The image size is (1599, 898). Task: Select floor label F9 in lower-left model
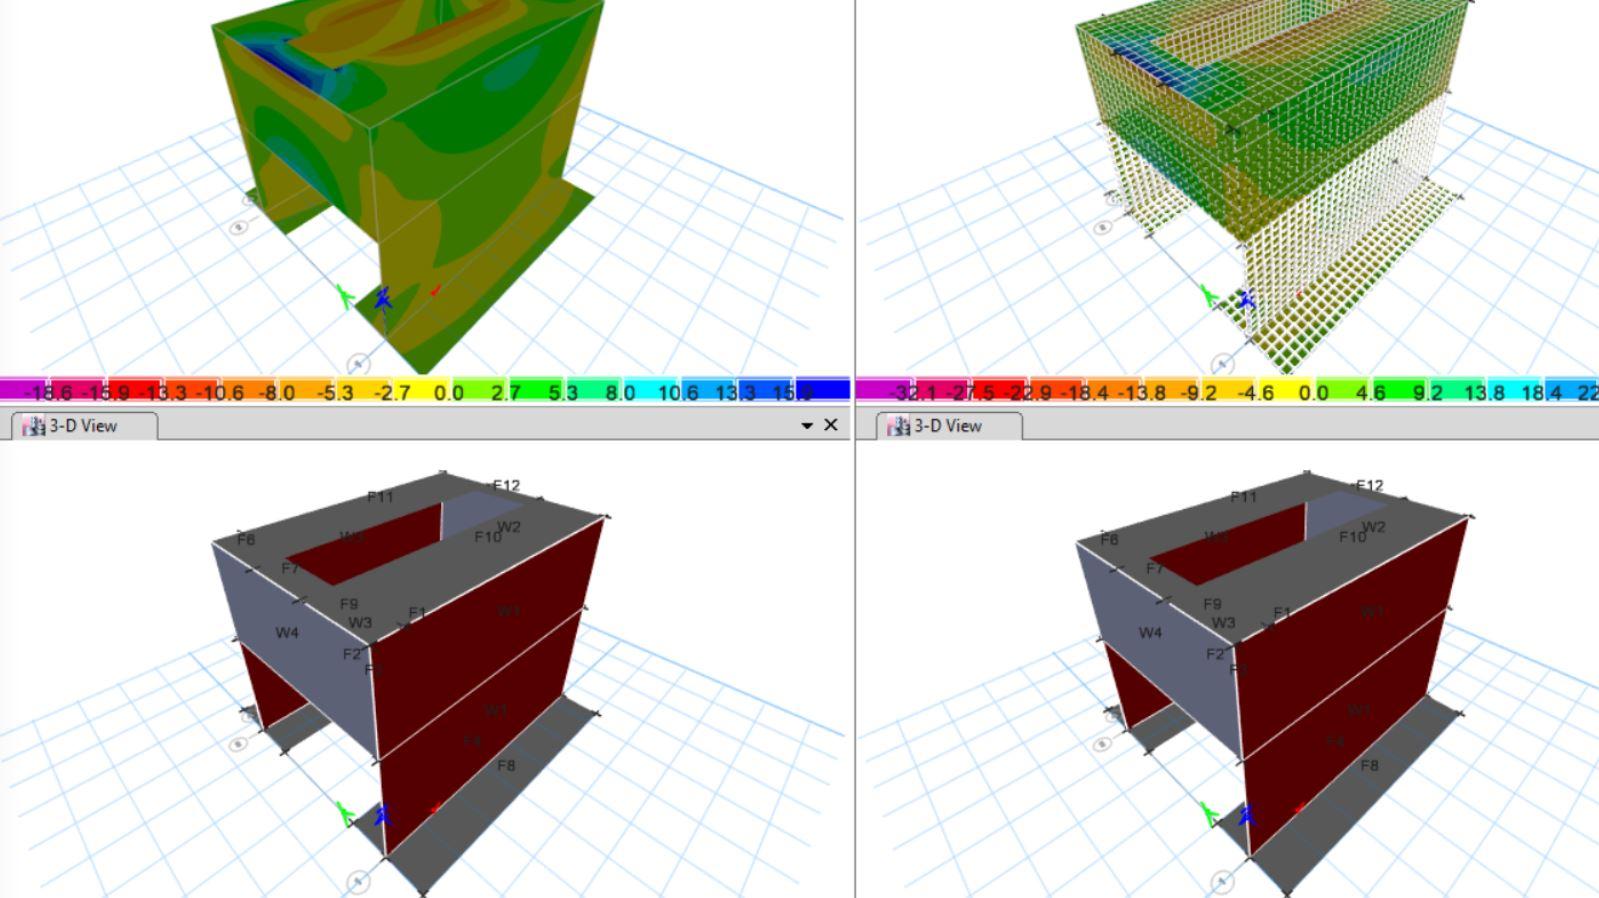[349, 604]
